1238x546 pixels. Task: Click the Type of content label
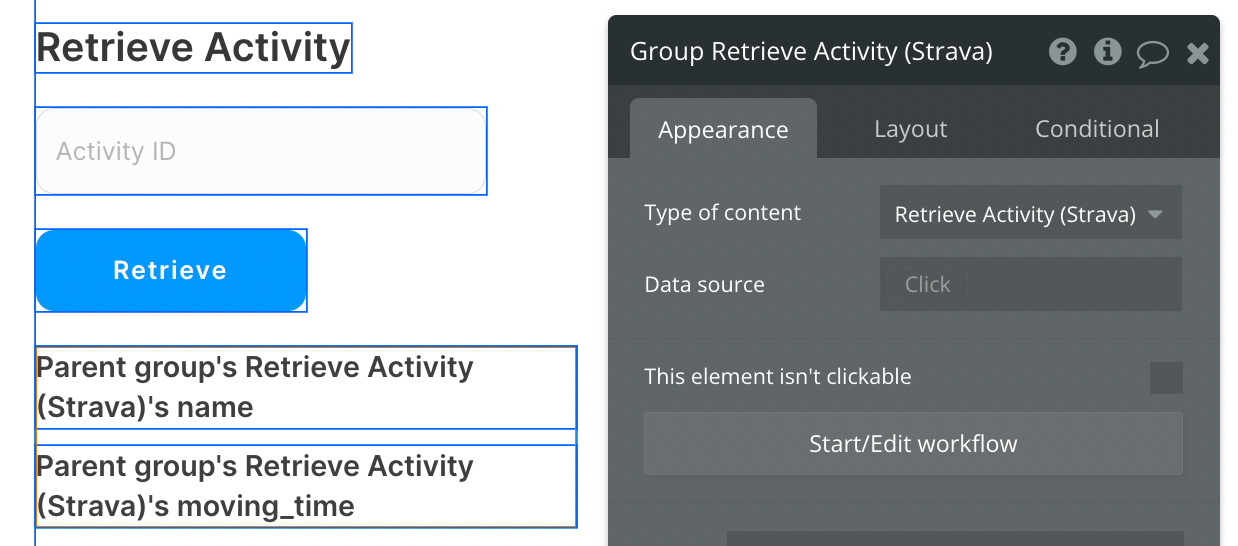[x=722, y=213]
